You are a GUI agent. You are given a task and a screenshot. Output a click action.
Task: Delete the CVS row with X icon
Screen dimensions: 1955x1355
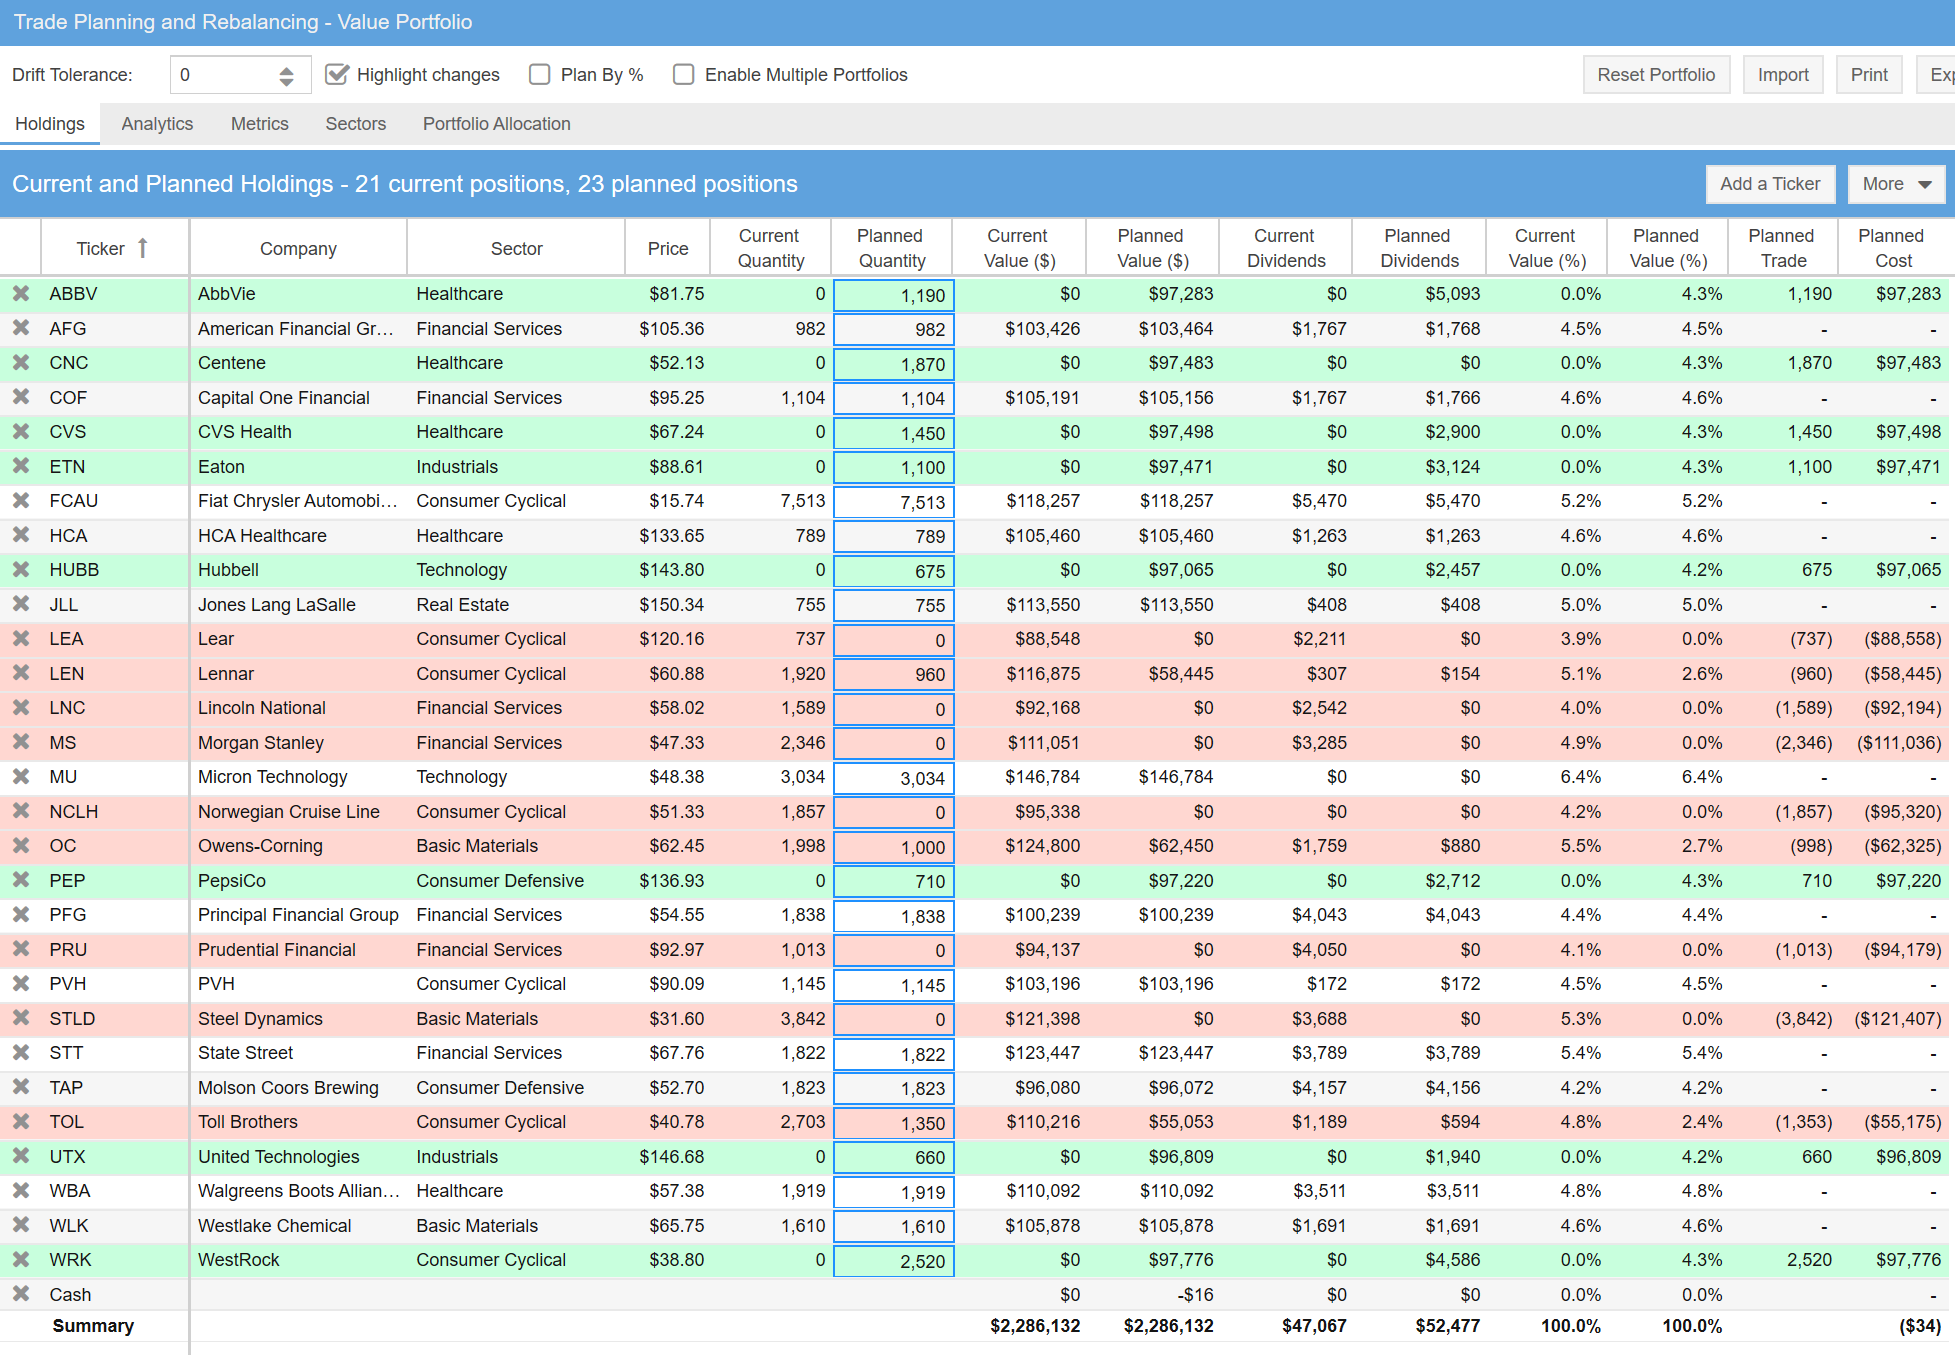[20, 432]
